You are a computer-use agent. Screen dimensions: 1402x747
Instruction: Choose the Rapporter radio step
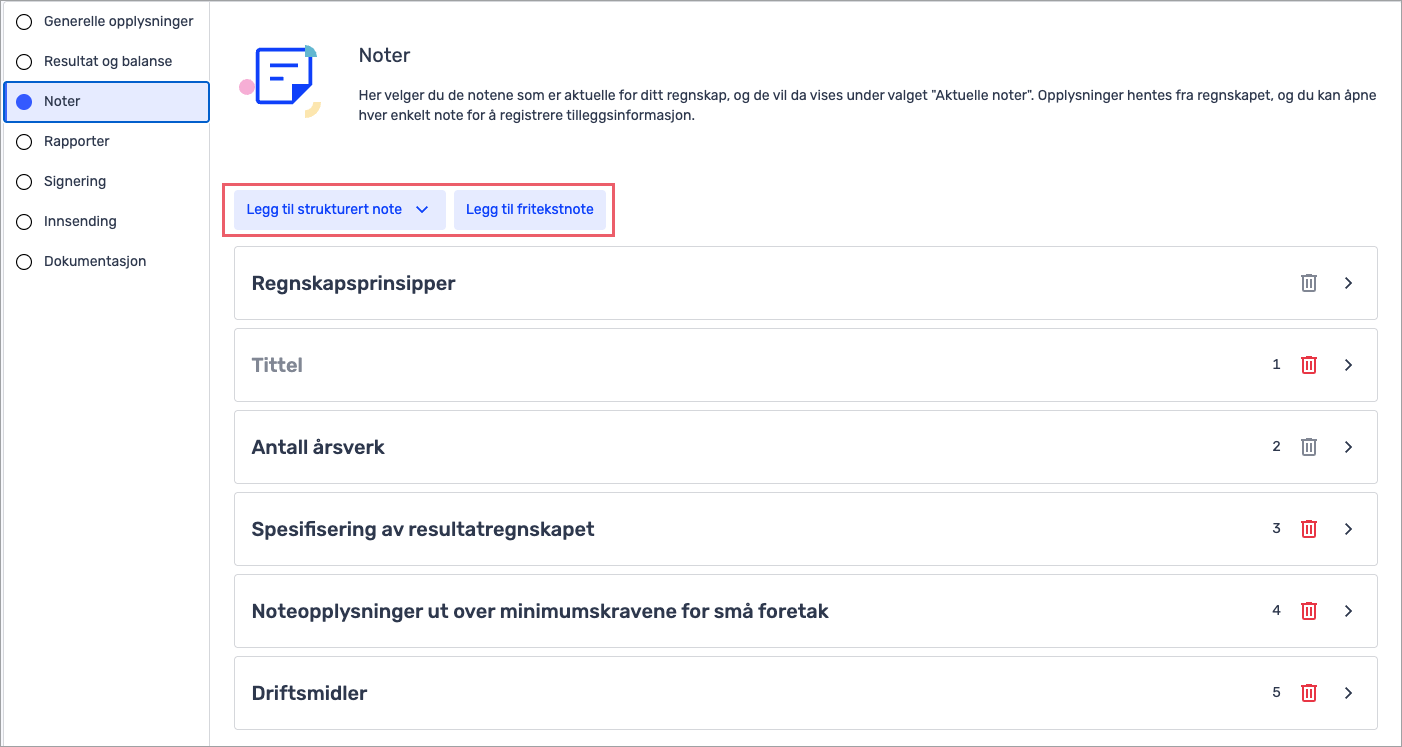tap(25, 142)
